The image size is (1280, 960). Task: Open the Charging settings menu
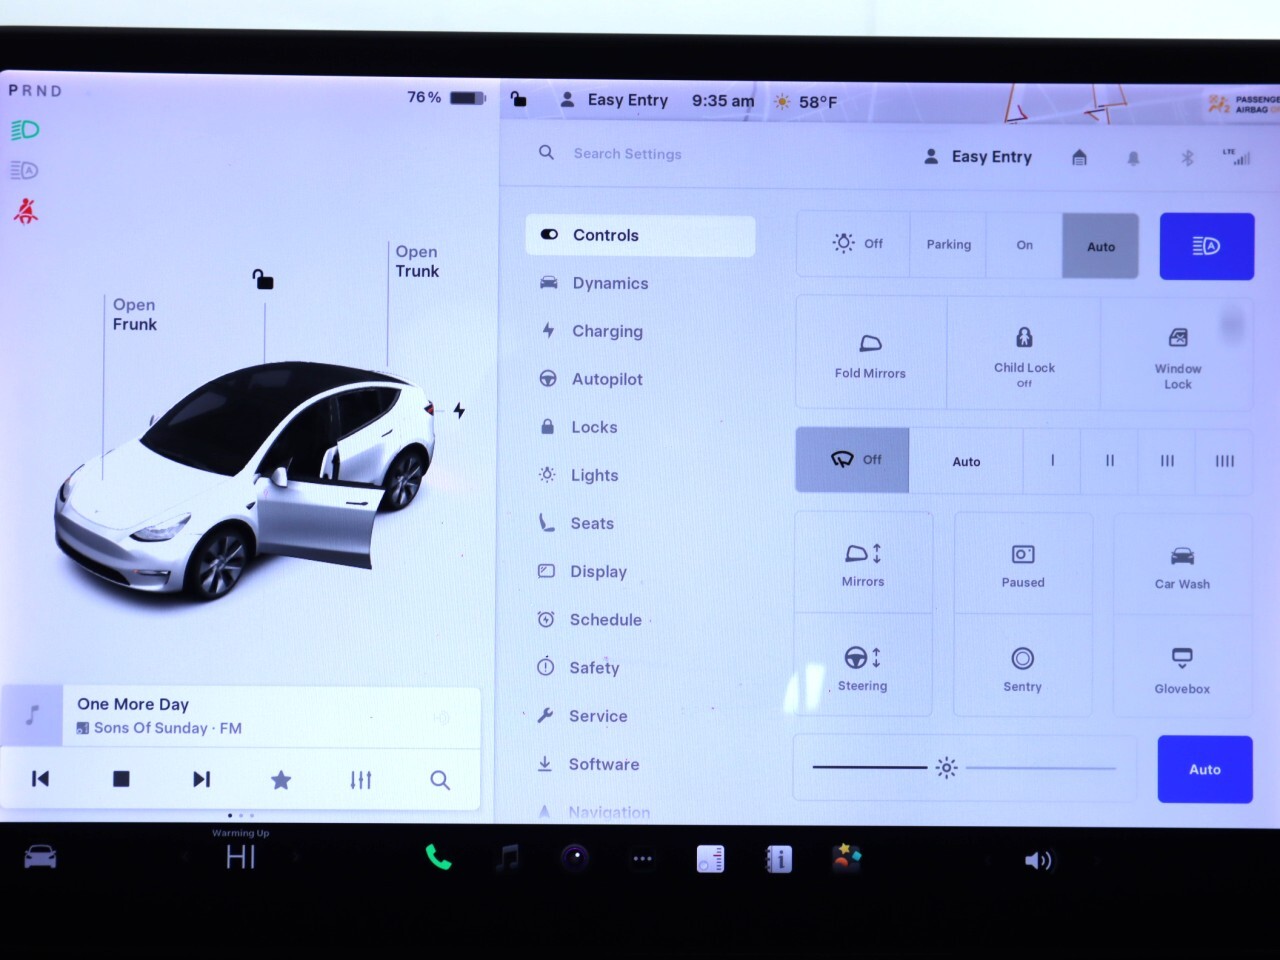click(607, 331)
